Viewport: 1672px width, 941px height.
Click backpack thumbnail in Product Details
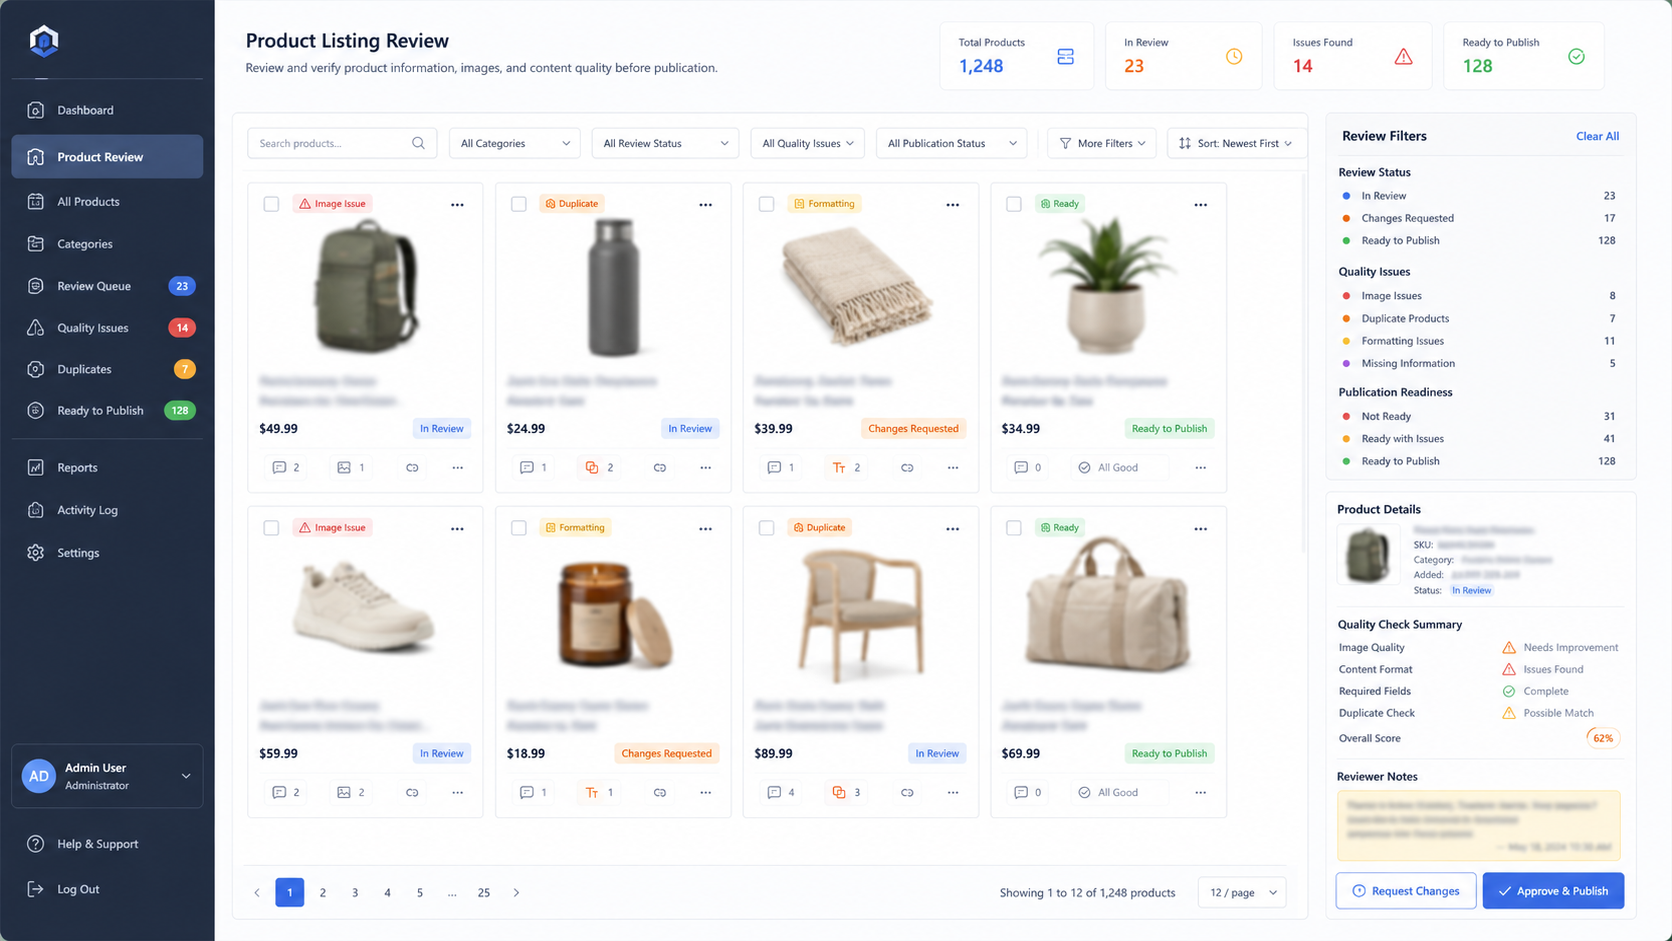(x=1368, y=554)
